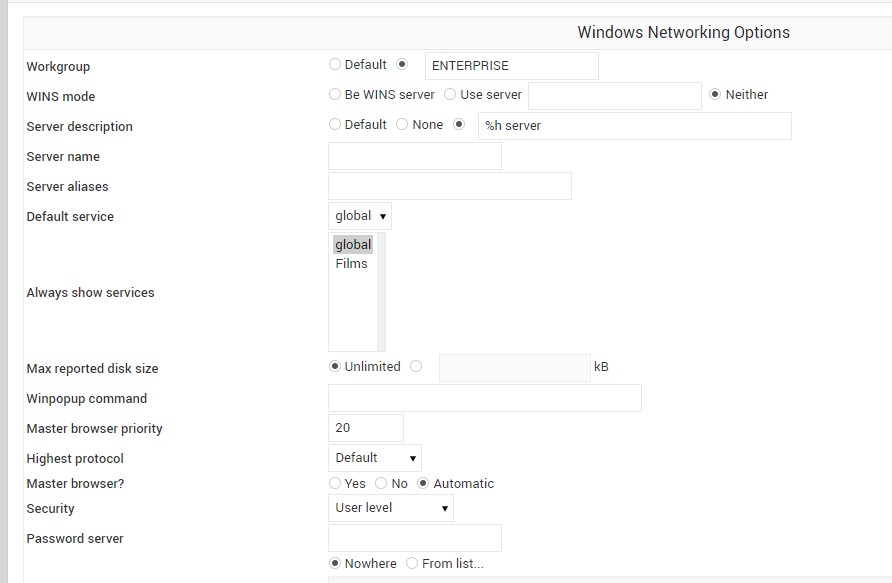Set Server description to None
The image size is (892, 583).
pyautogui.click(x=402, y=125)
